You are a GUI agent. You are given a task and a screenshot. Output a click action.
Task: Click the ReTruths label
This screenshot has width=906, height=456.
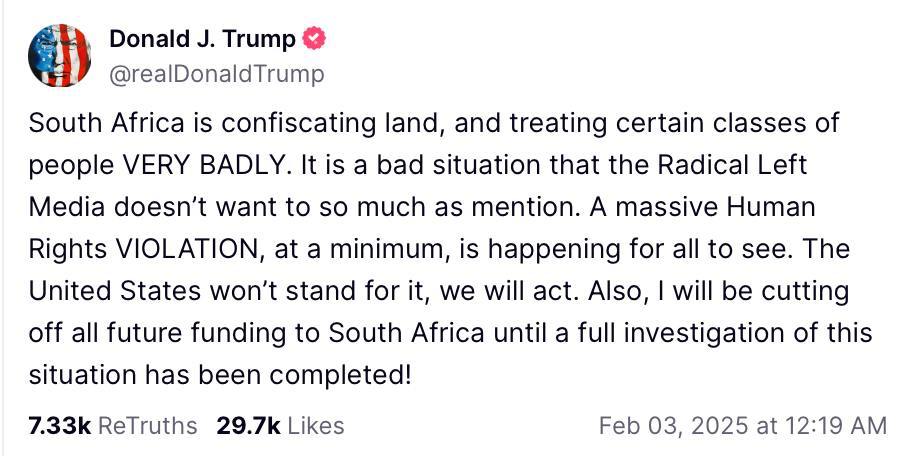click(x=148, y=425)
